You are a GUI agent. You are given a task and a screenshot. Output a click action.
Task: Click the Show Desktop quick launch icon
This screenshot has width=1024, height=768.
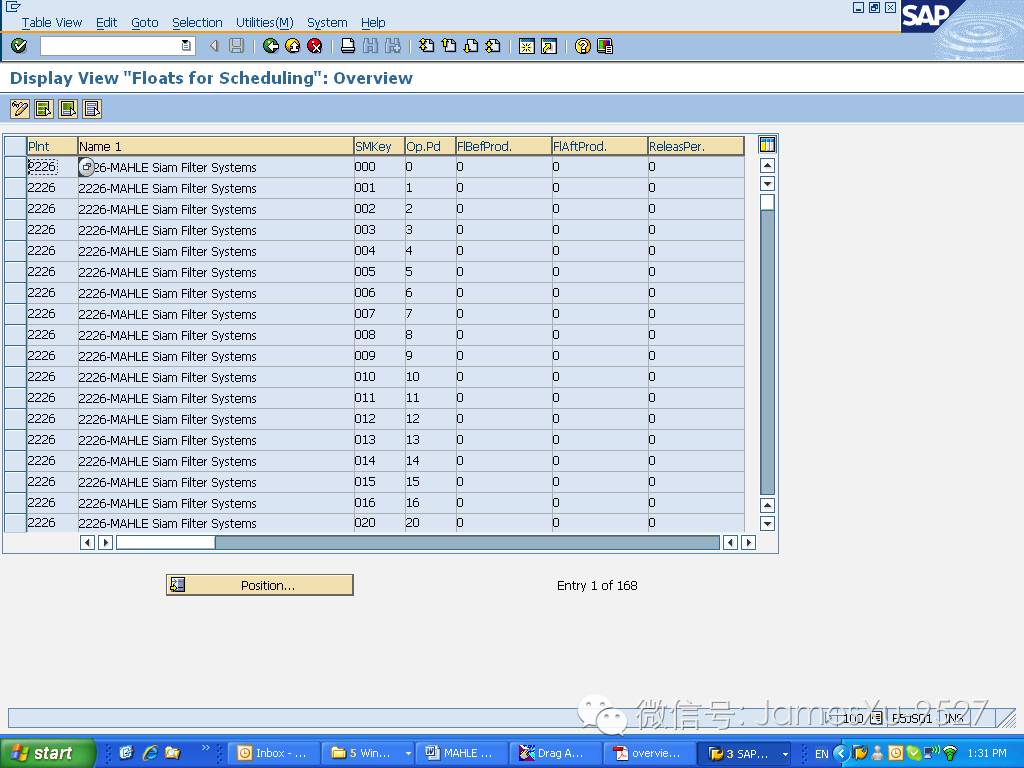click(x=126, y=753)
